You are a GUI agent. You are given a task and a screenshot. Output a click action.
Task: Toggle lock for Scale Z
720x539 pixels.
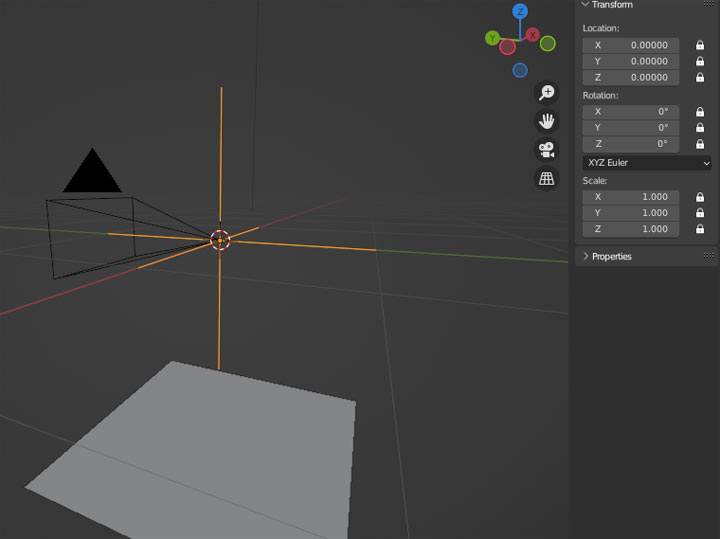[x=700, y=229]
